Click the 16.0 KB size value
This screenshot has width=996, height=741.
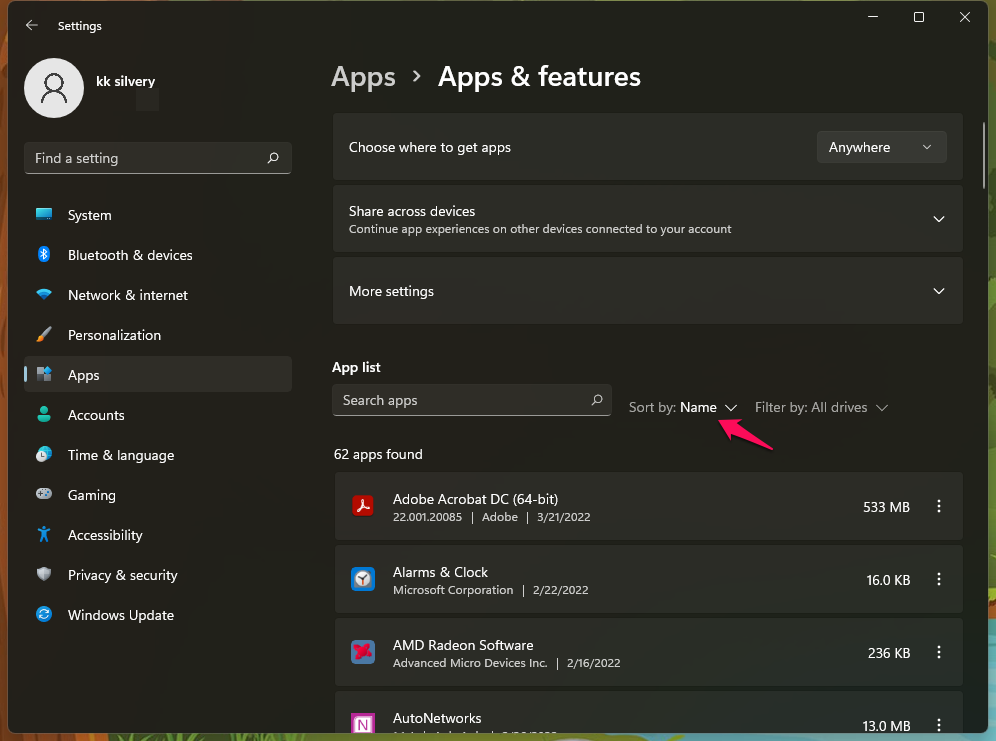[x=888, y=580]
